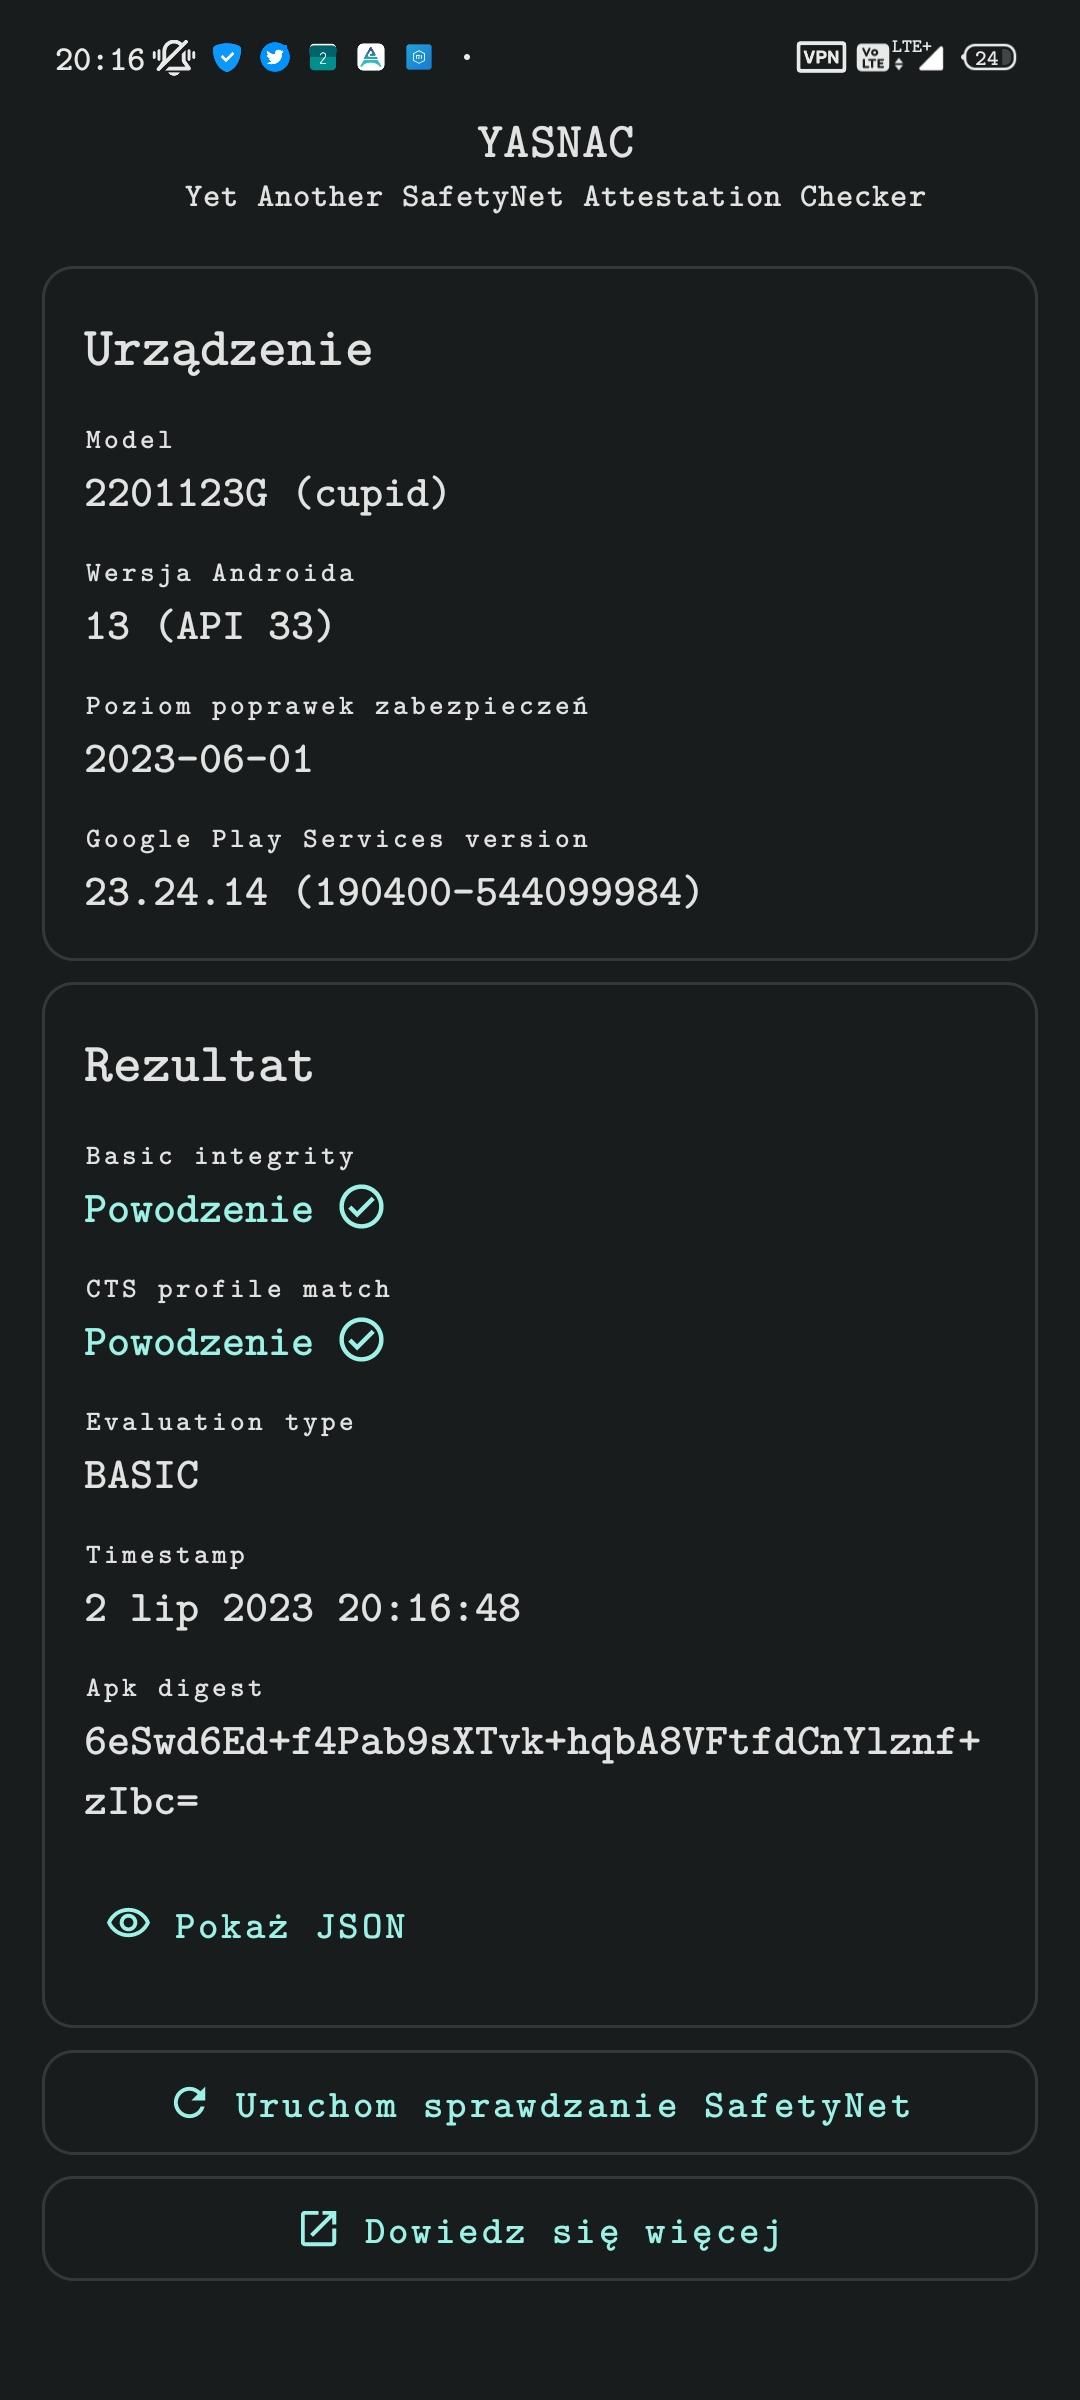Tap the Apk digest hash value
1080x2400 pixels.
click(531, 1770)
